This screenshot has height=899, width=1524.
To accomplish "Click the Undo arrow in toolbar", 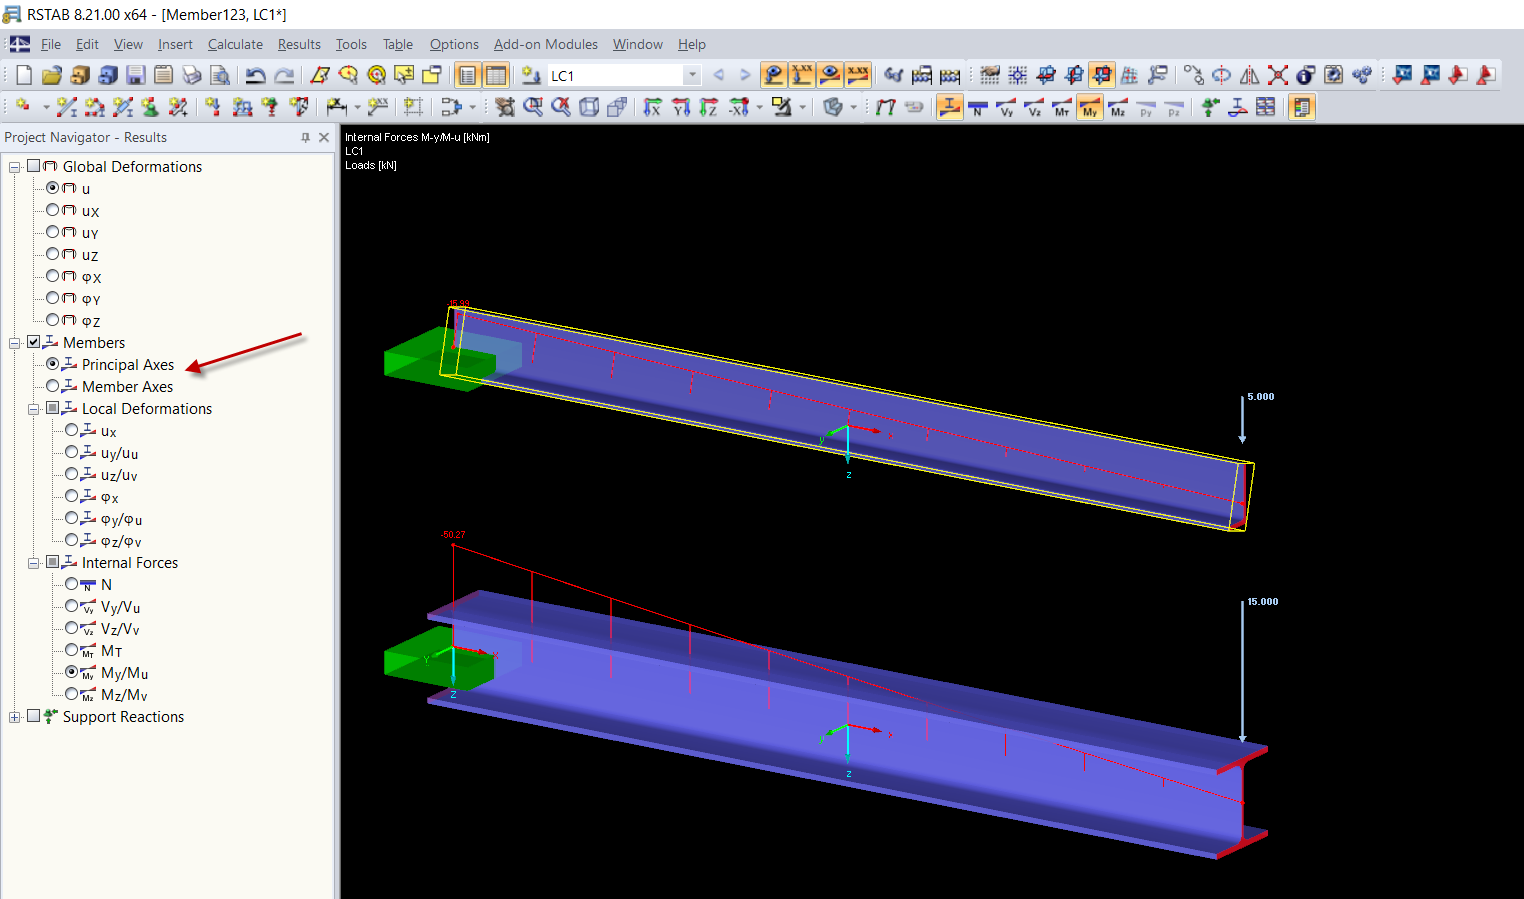I will 255,75.
